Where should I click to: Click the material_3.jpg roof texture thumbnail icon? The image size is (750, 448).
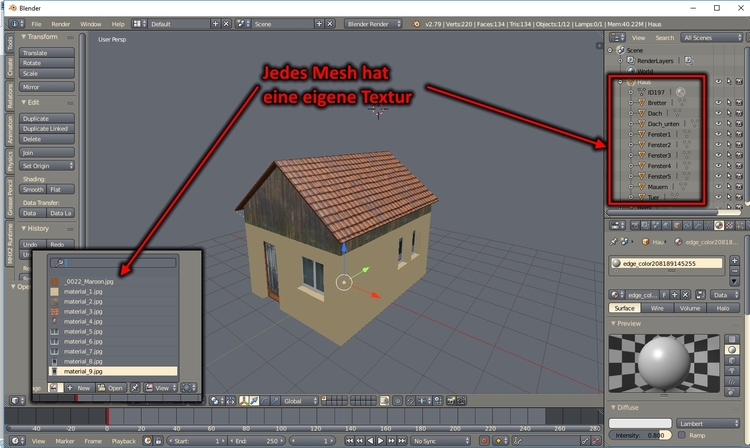[55, 311]
